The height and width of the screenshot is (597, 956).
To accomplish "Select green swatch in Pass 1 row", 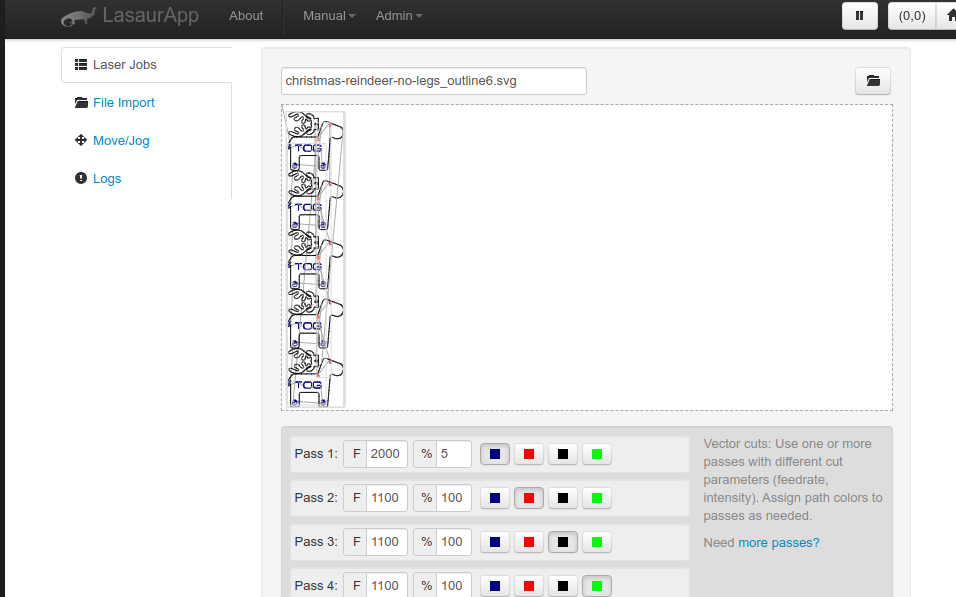I will [597, 454].
